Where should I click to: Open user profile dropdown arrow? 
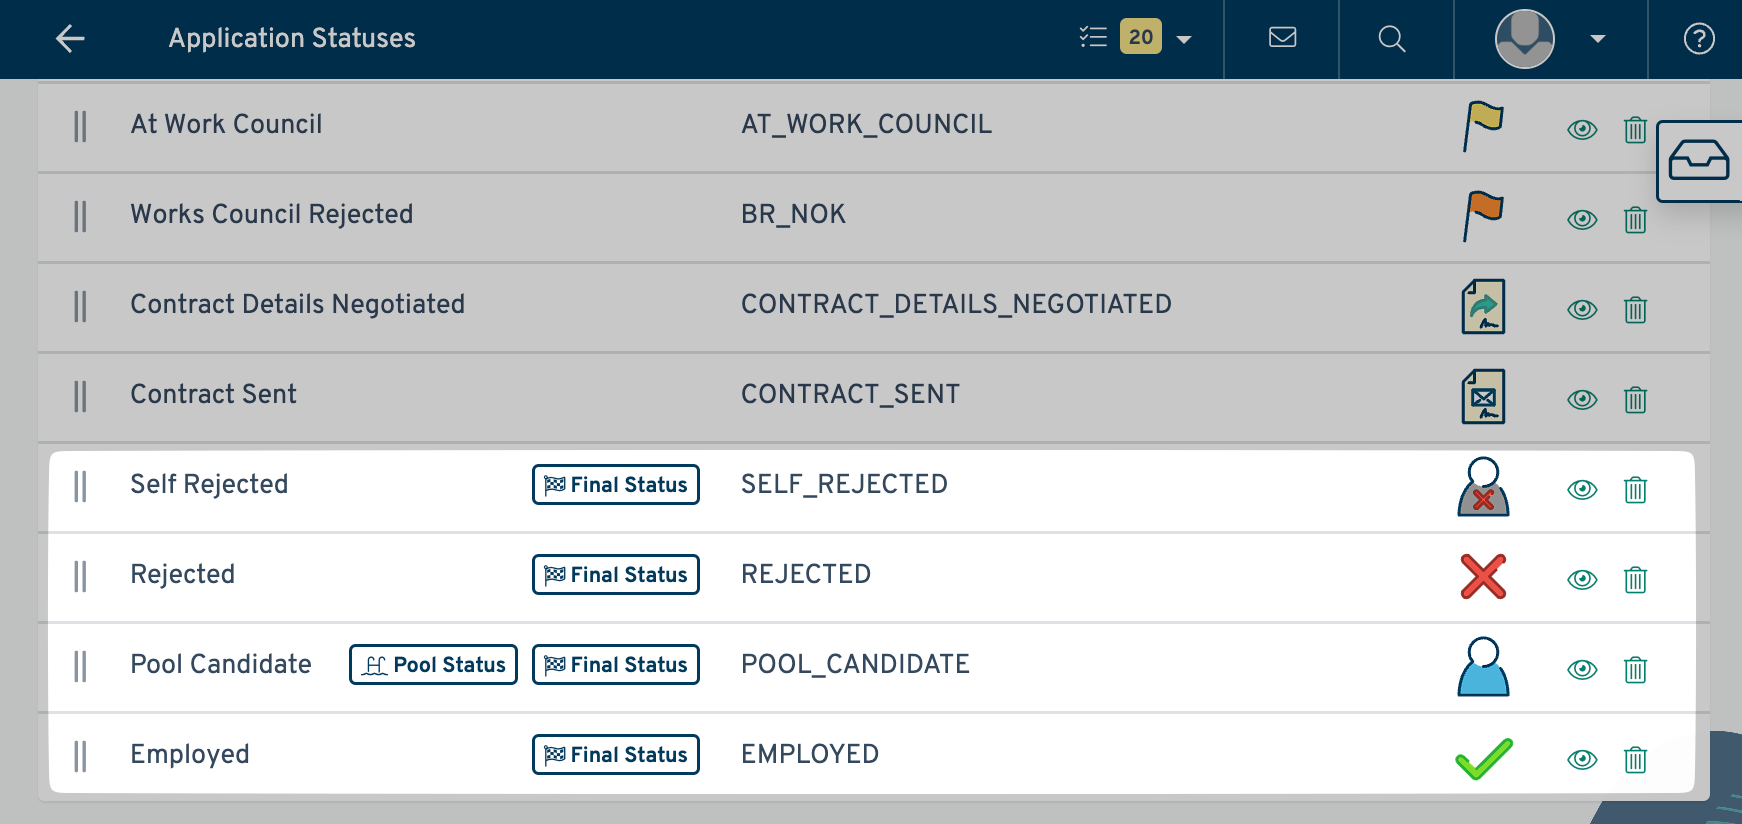(1597, 39)
